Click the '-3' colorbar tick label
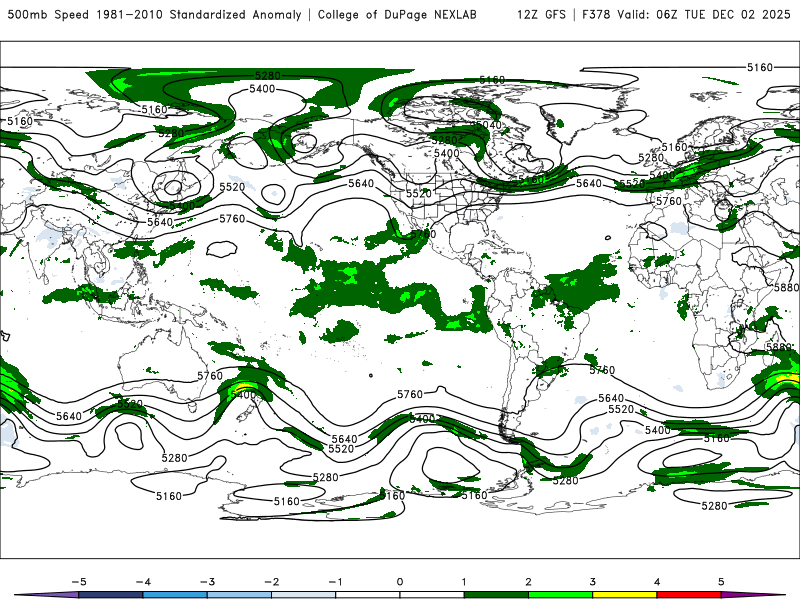 point(207,582)
